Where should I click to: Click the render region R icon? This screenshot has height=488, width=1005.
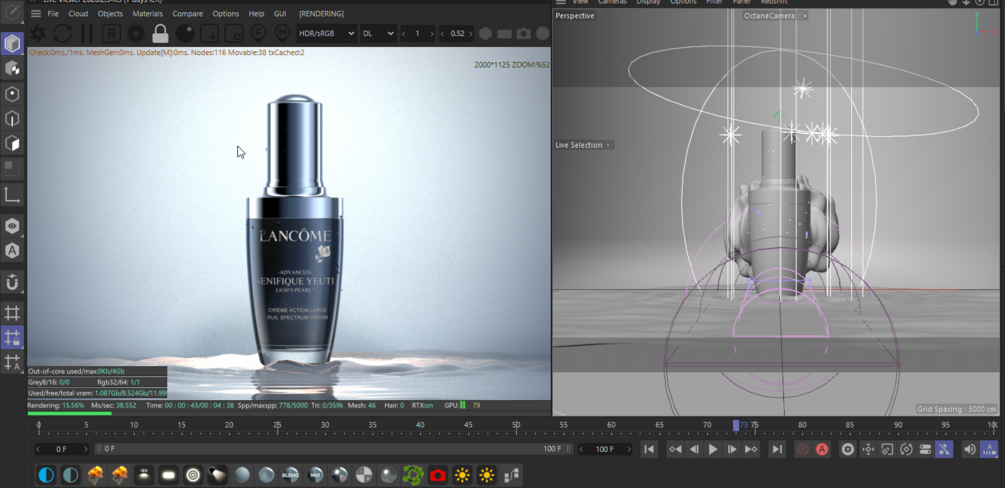(x=112, y=33)
